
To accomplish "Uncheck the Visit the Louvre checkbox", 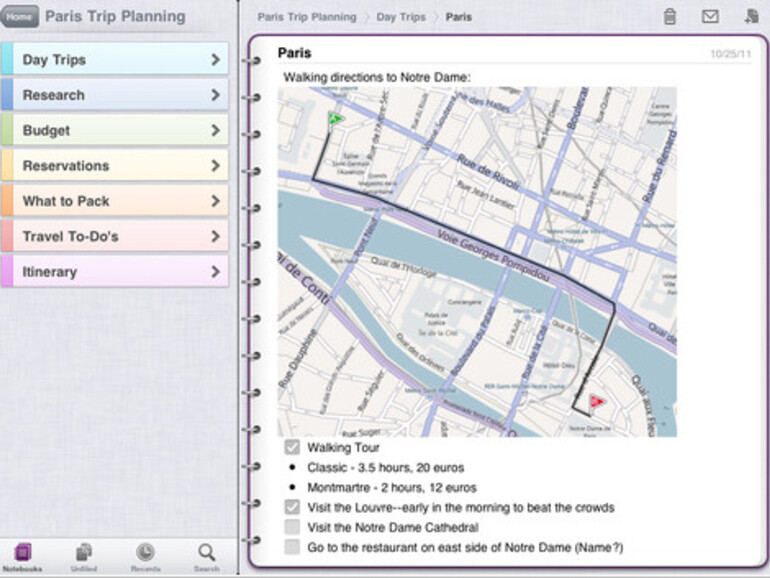I will (292, 507).
